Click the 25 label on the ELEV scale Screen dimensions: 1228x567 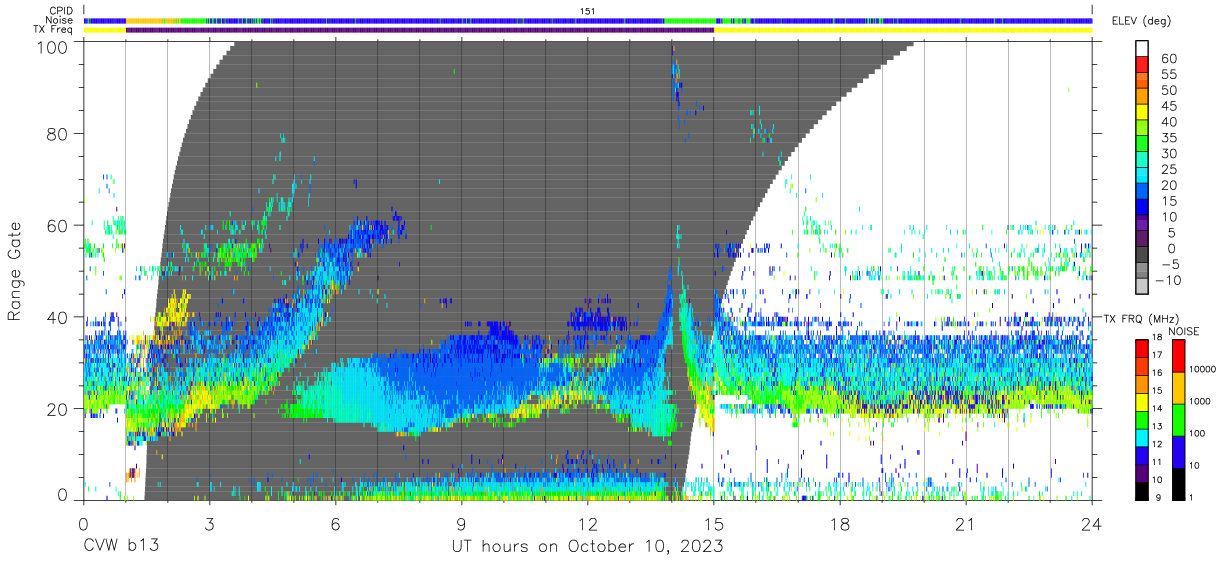click(x=1168, y=169)
